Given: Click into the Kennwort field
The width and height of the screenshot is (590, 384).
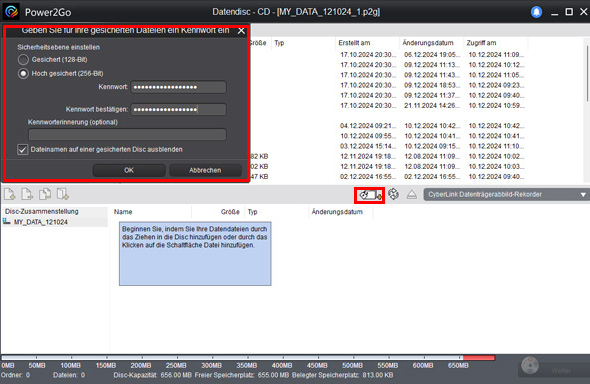Looking at the screenshot, I should tap(178, 87).
